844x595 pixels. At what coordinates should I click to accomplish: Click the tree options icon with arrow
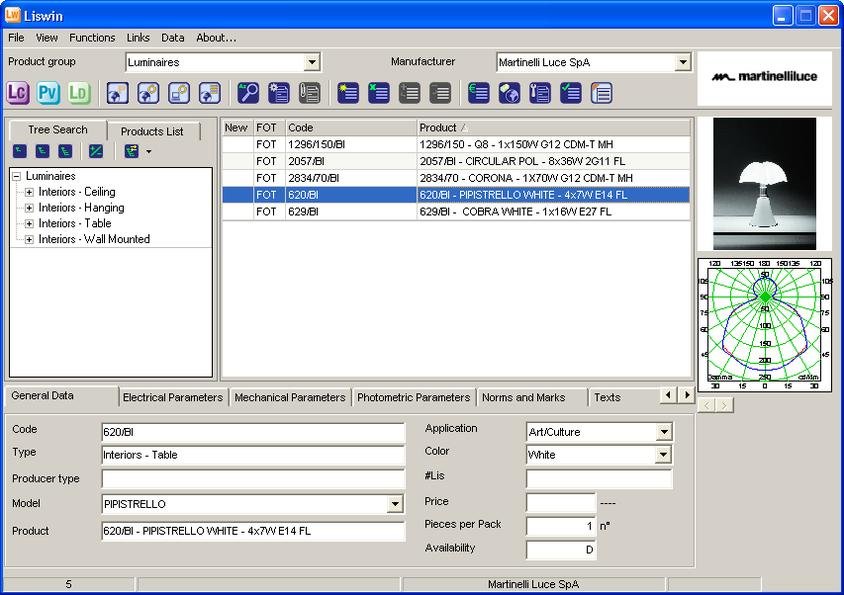point(131,151)
